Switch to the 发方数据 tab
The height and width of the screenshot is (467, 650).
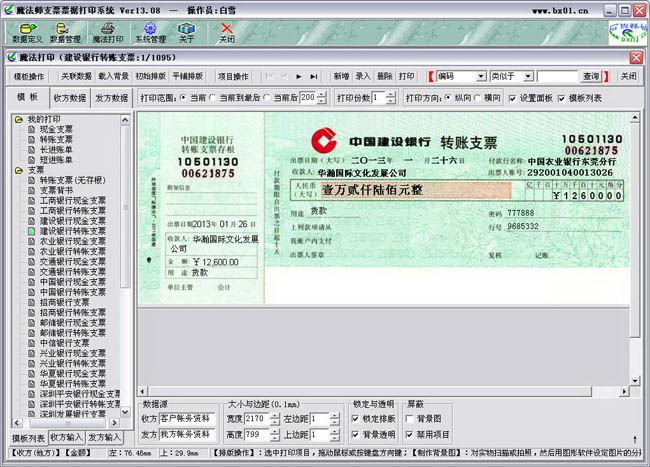click(112, 98)
